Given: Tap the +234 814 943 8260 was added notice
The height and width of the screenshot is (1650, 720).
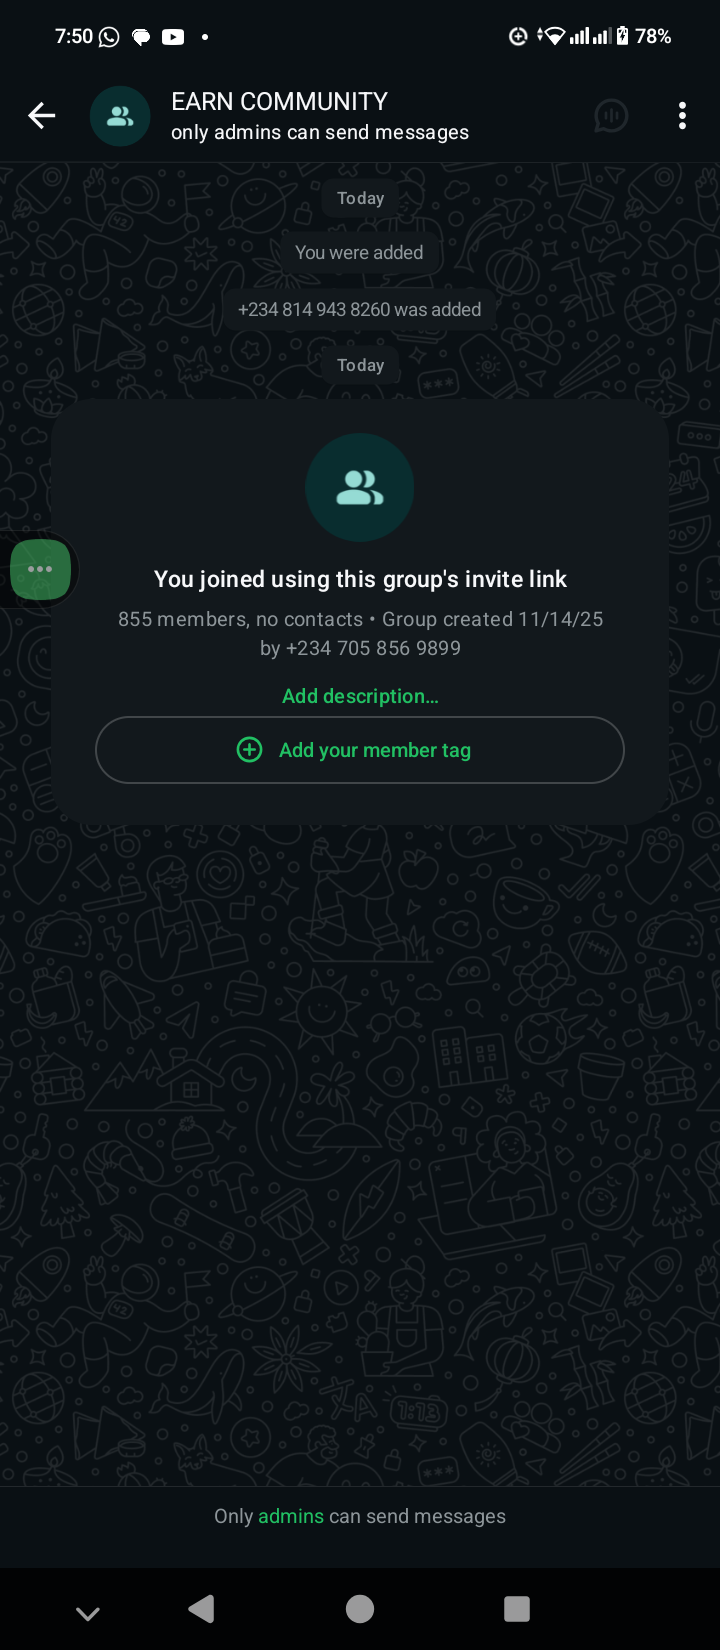Looking at the screenshot, I should 360,310.
